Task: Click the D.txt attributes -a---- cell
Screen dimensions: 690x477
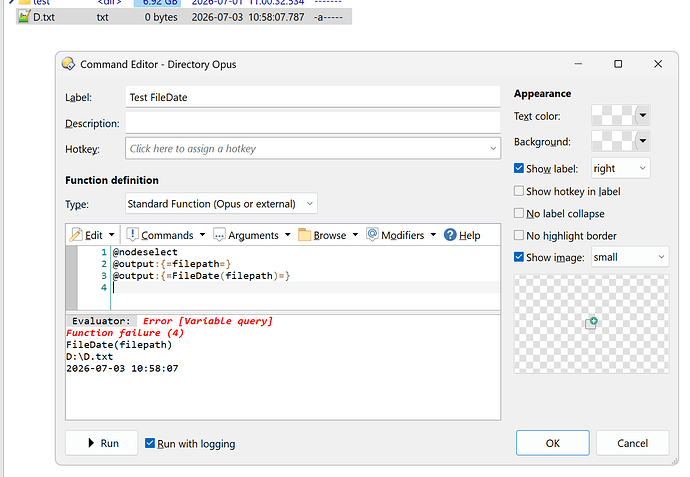Action: click(x=328, y=17)
